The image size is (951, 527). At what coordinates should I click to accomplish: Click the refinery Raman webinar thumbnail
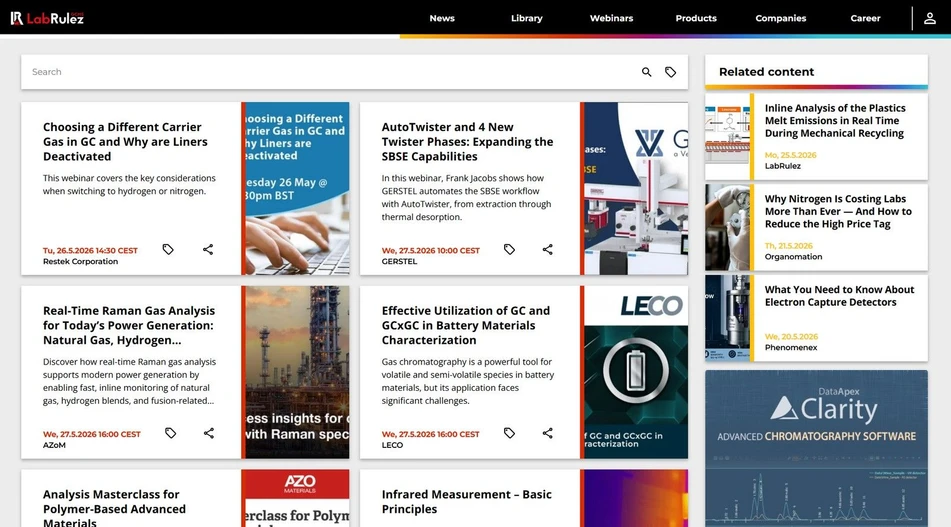pos(297,372)
